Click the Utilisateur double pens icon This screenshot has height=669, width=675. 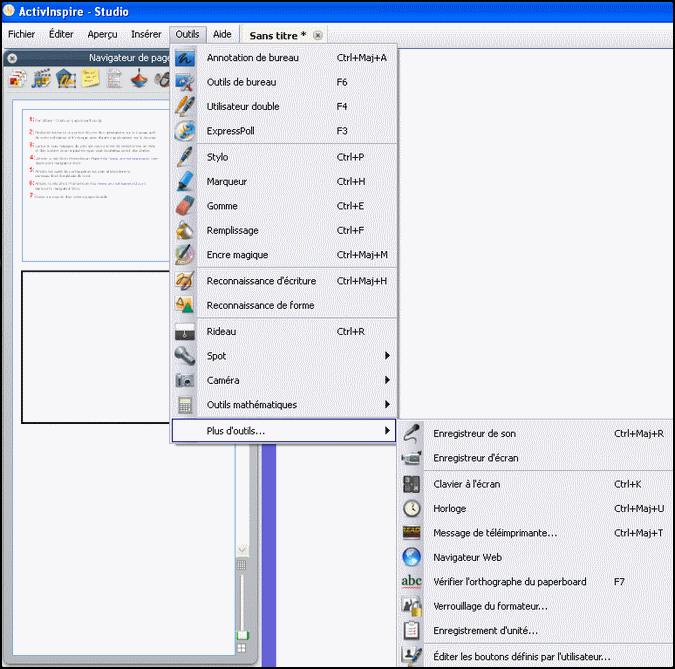tap(185, 106)
